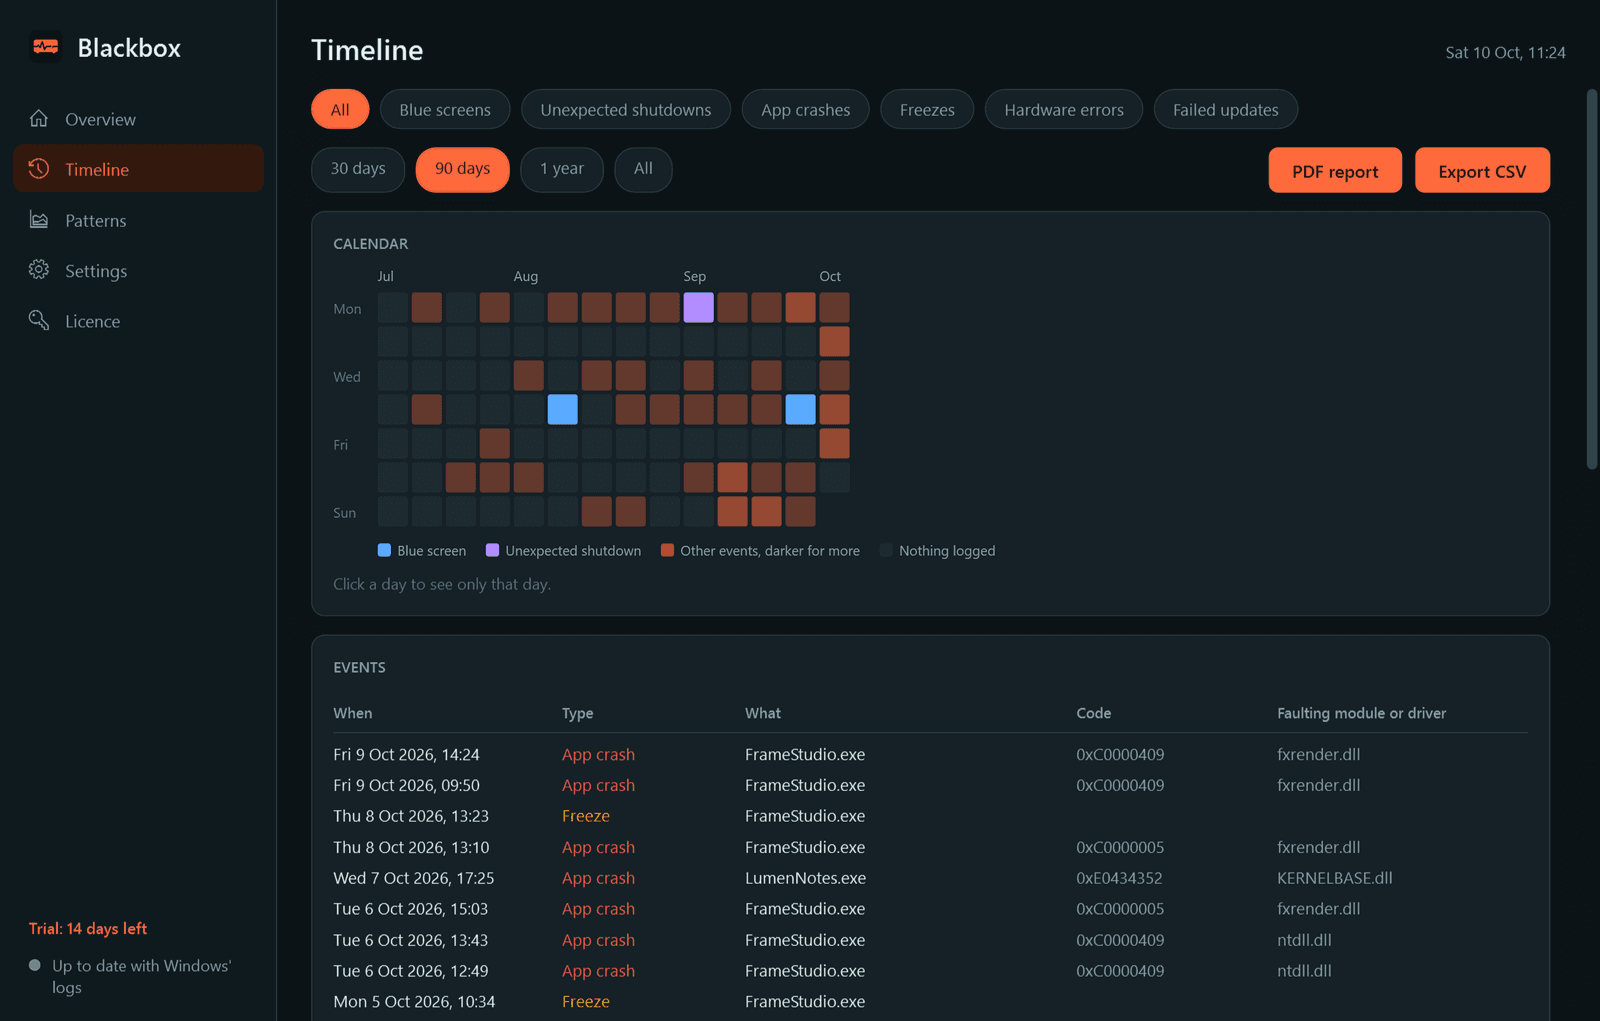
Task: Select the 90 days range
Action: click(462, 169)
